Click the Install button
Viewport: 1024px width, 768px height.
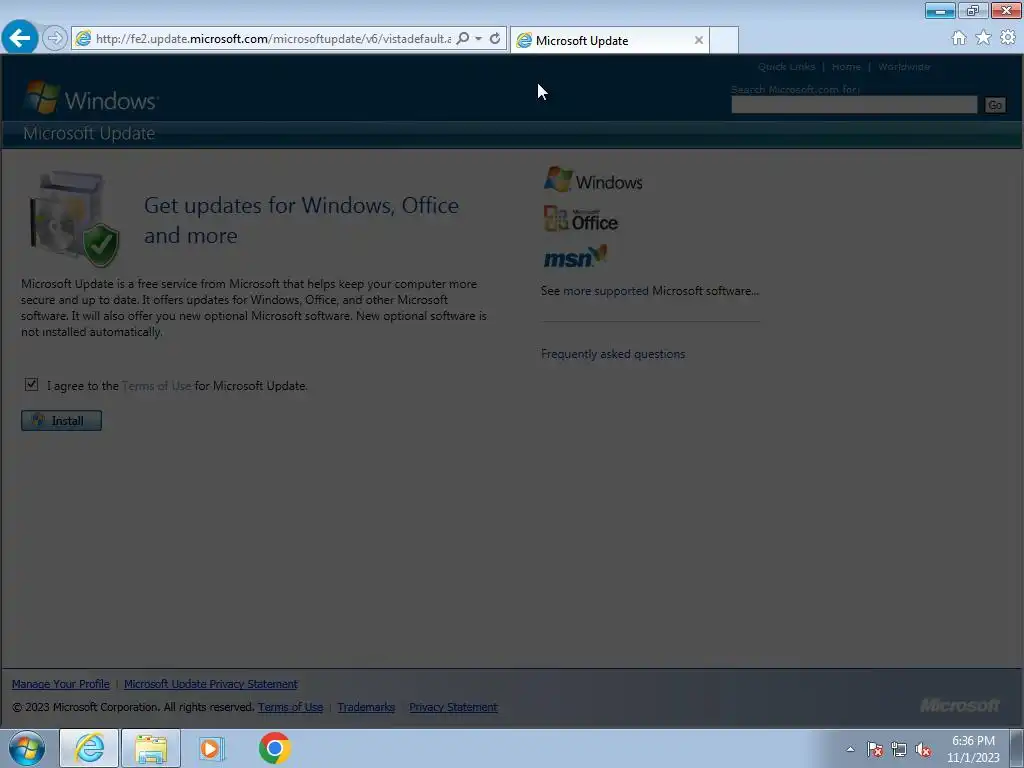(x=61, y=421)
